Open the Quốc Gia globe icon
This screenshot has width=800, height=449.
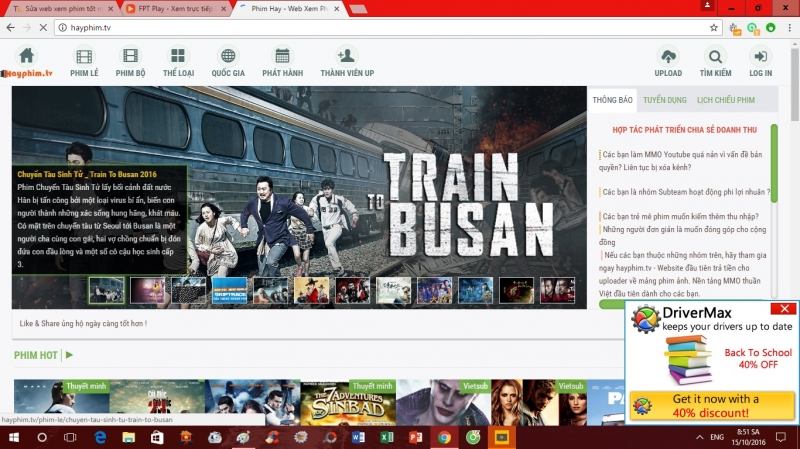click(x=228, y=56)
